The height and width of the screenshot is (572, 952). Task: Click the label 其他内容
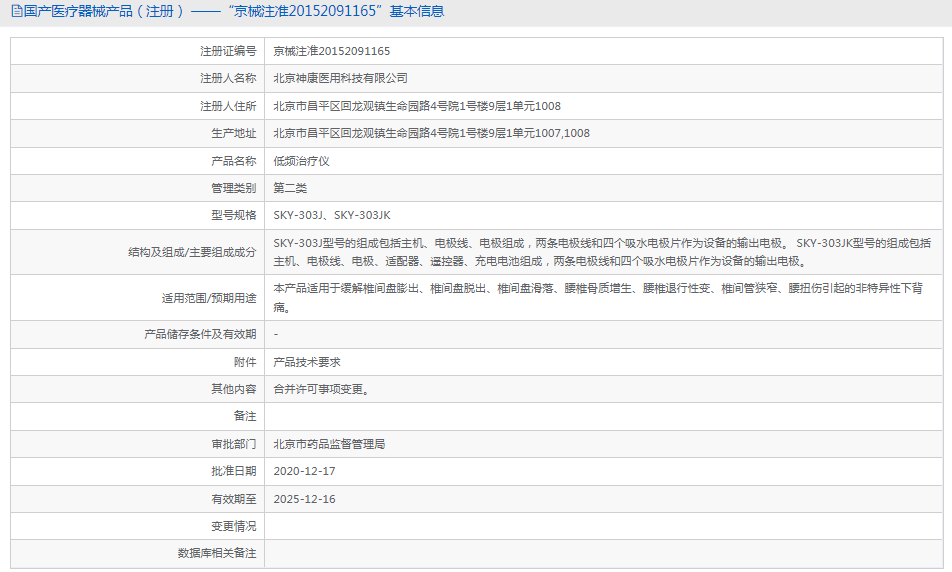234,389
